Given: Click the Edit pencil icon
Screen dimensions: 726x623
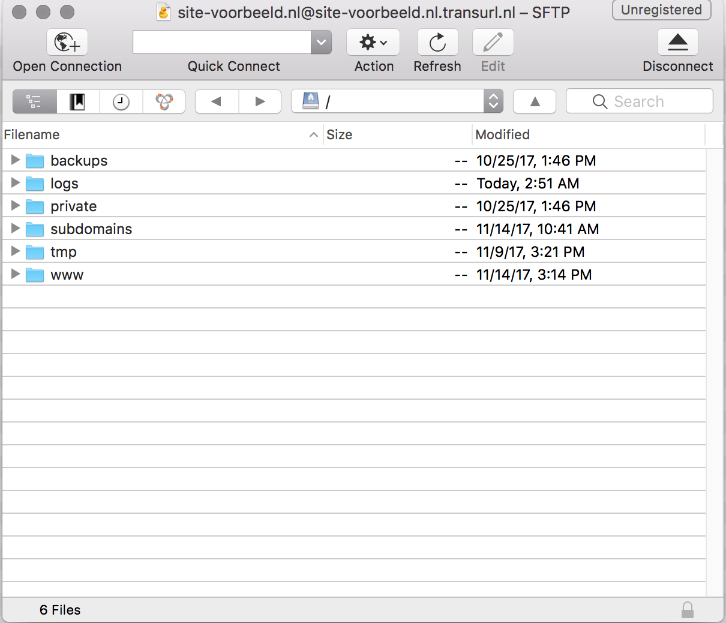Looking at the screenshot, I should click(x=493, y=43).
